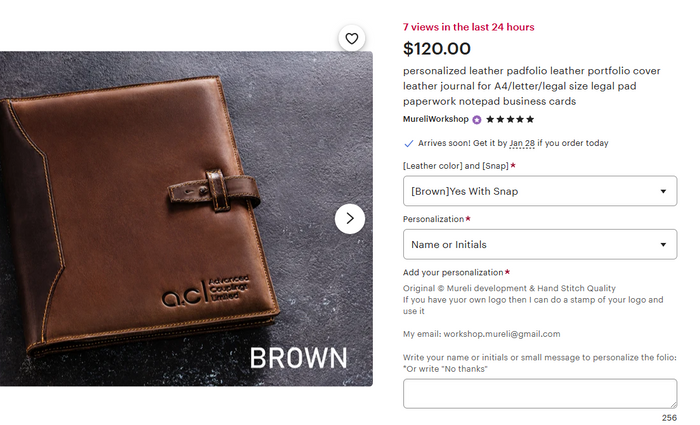Click the 7 views in last 24 hours notice
Viewport: 700px width, 425px height.
pos(468,27)
